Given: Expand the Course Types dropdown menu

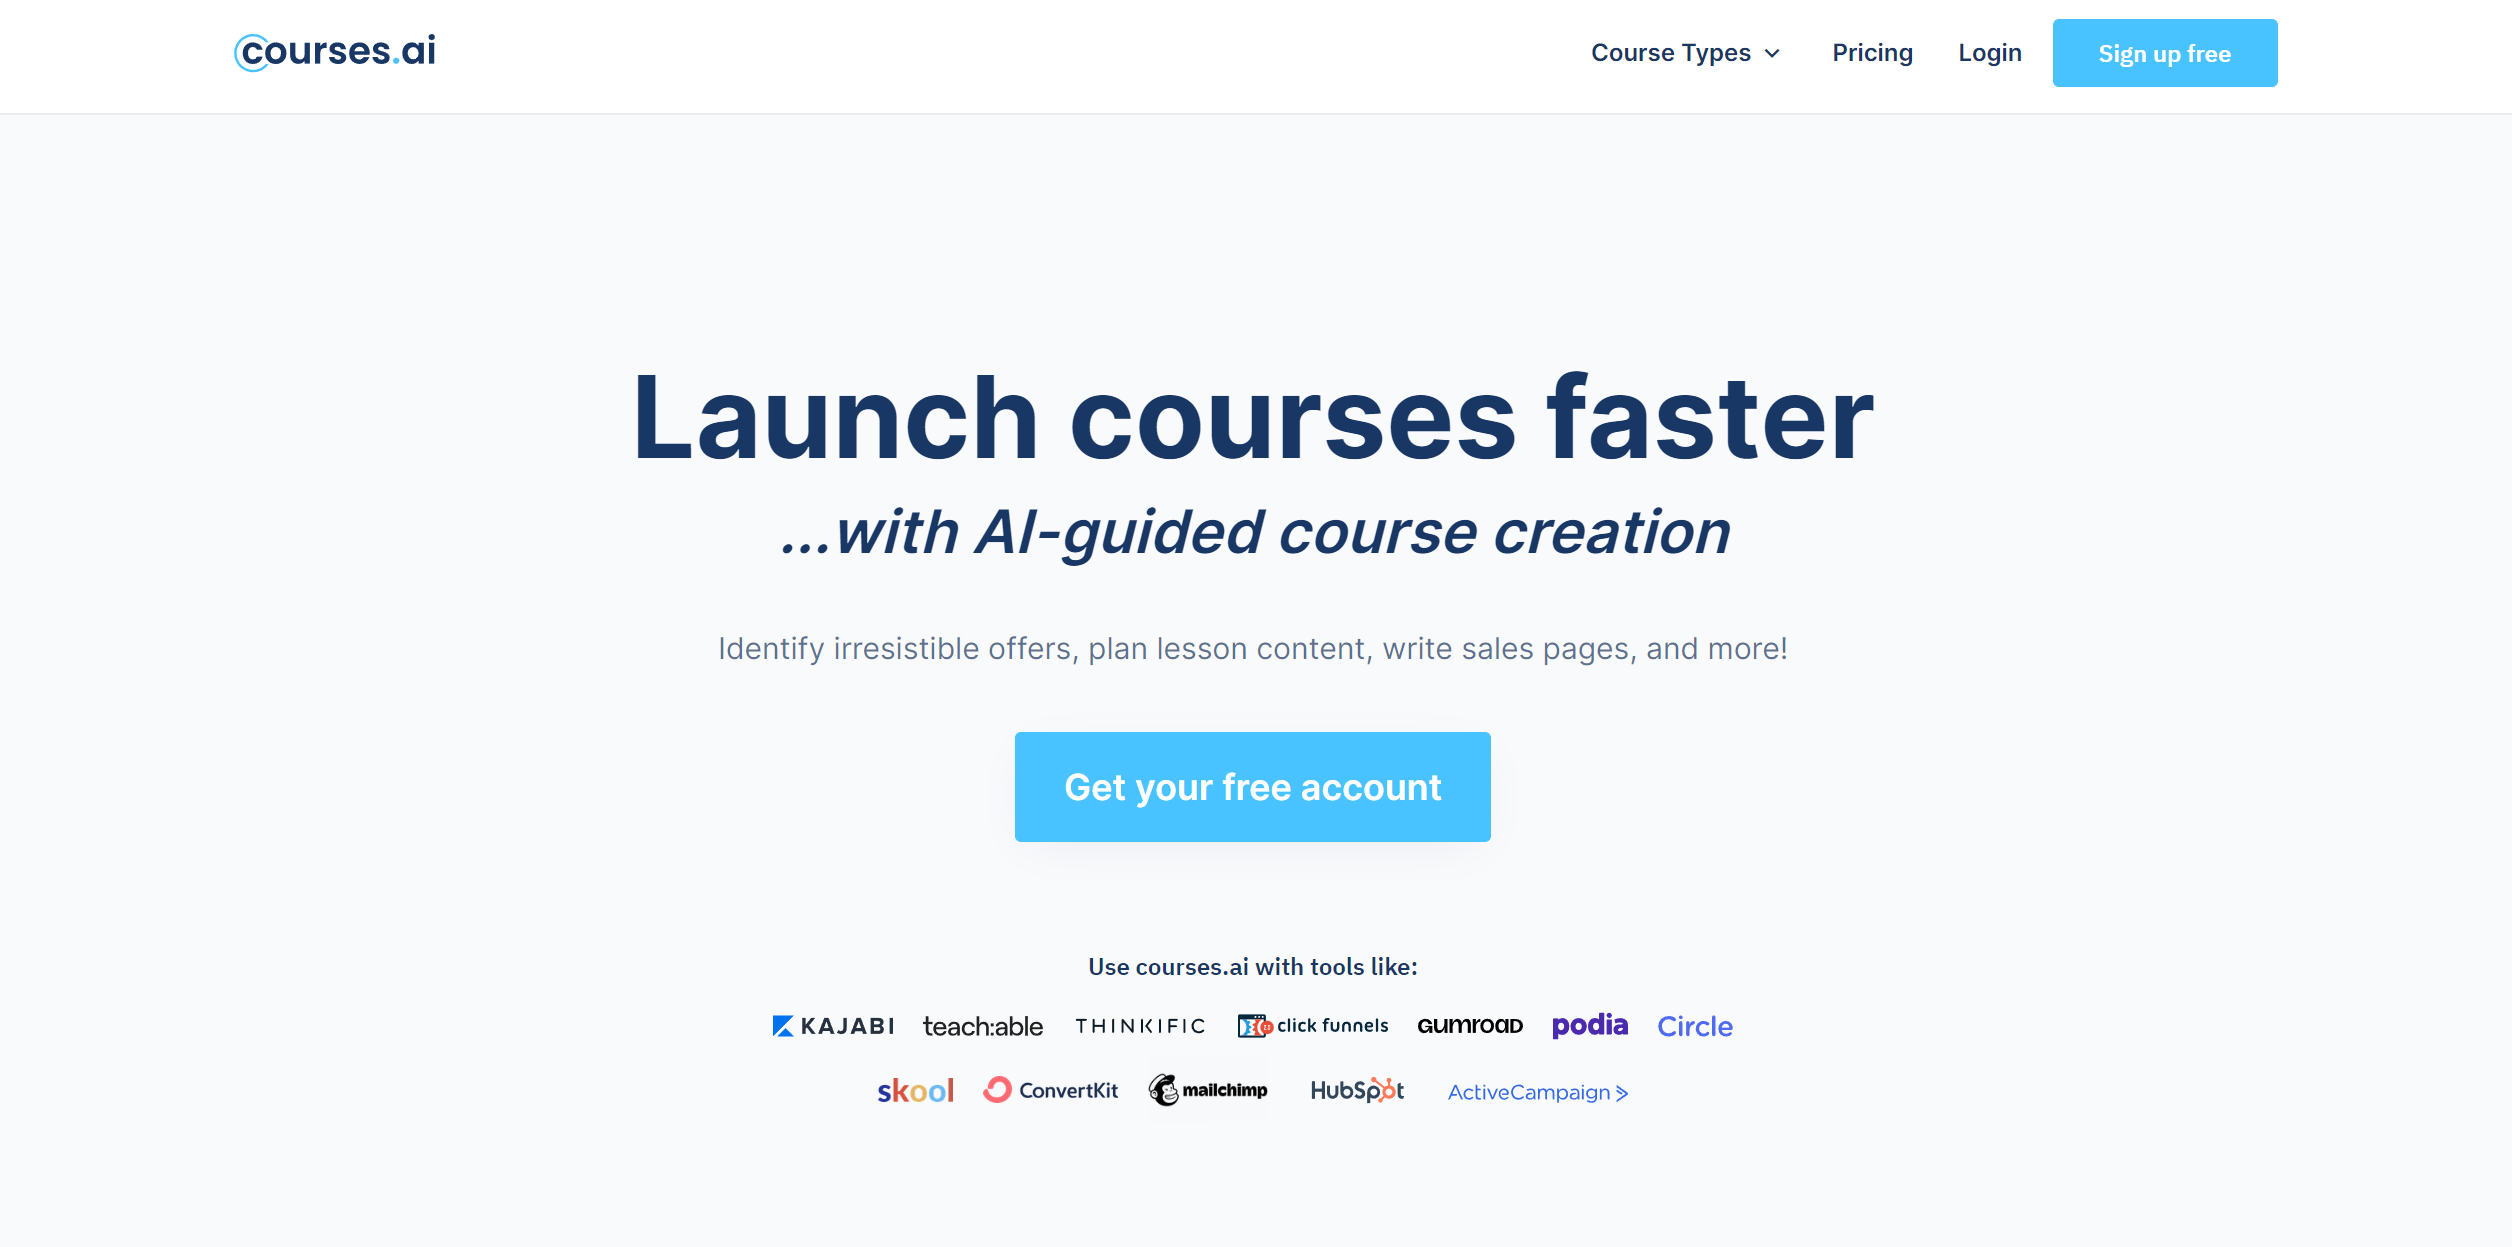Looking at the screenshot, I should coord(1685,53).
